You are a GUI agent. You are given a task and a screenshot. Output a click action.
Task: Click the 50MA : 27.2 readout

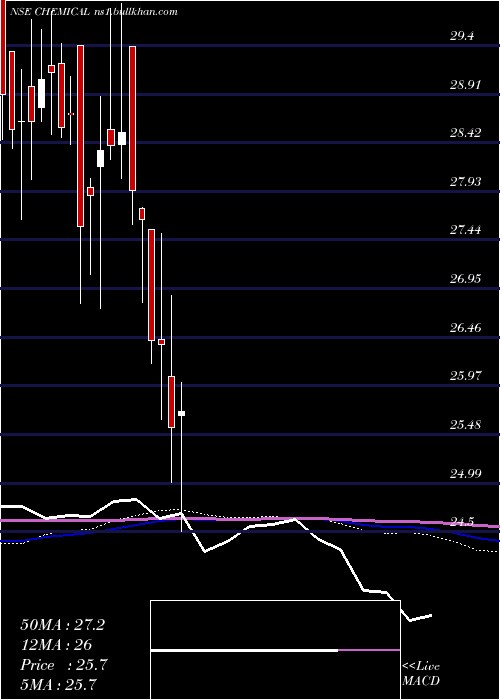[62, 625]
